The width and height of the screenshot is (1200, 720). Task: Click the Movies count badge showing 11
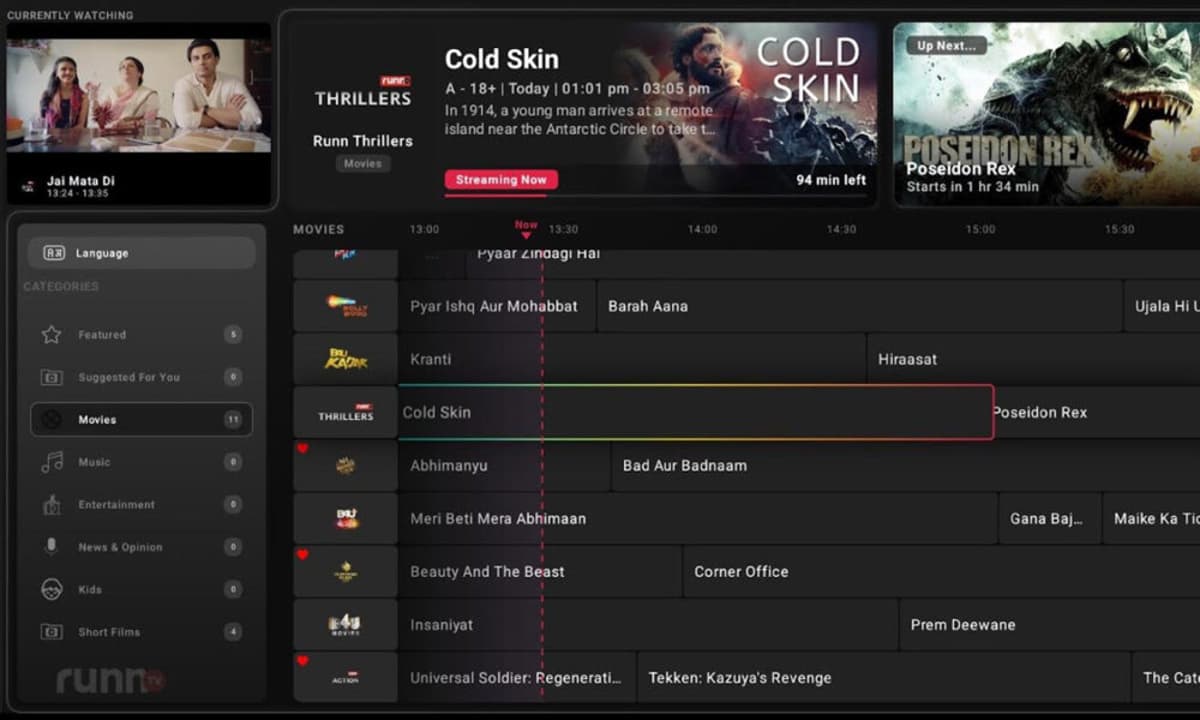pyautogui.click(x=233, y=420)
